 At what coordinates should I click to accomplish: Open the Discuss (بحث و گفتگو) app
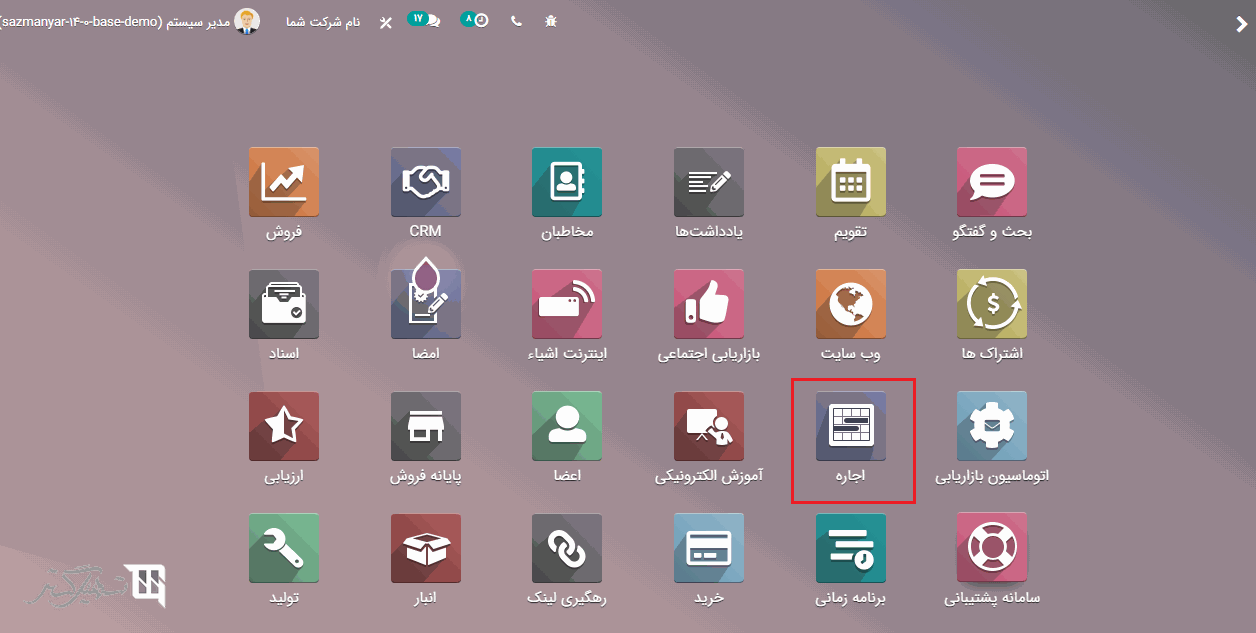coord(992,182)
